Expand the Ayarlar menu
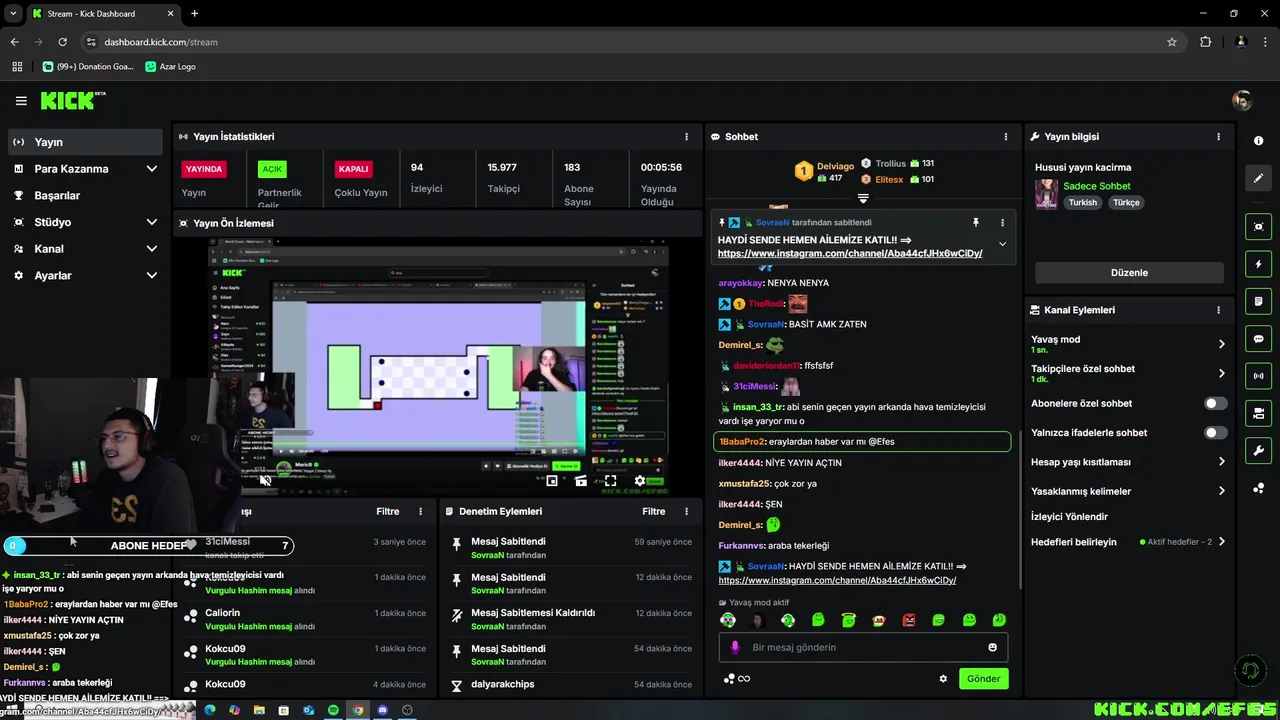The image size is (1280, 720). pos(85,276)
